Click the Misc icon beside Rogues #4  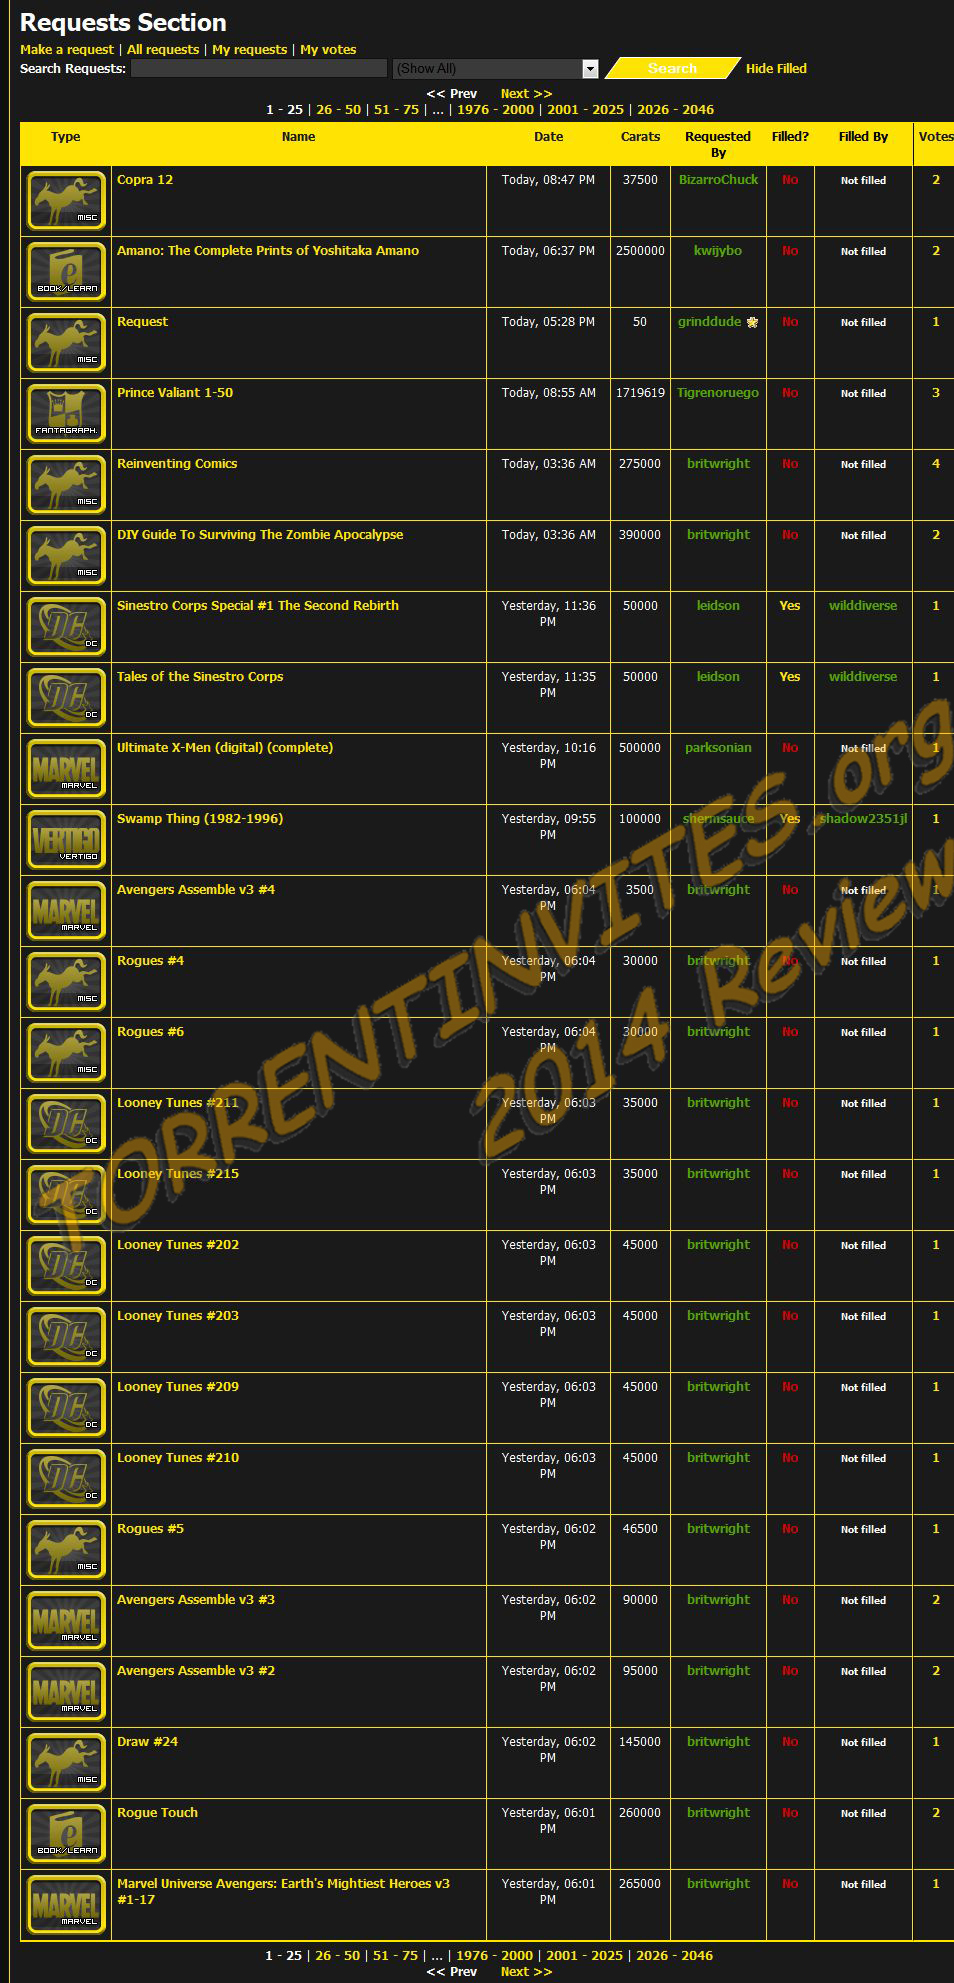point(66,982)
